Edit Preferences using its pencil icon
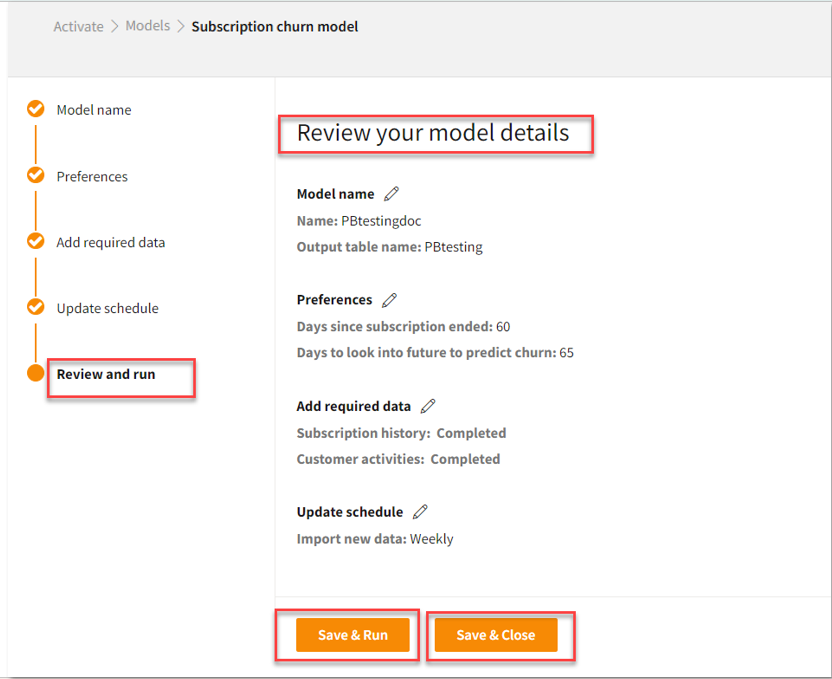Viewport: 832px width, 679px height. (x=390, y=300)
